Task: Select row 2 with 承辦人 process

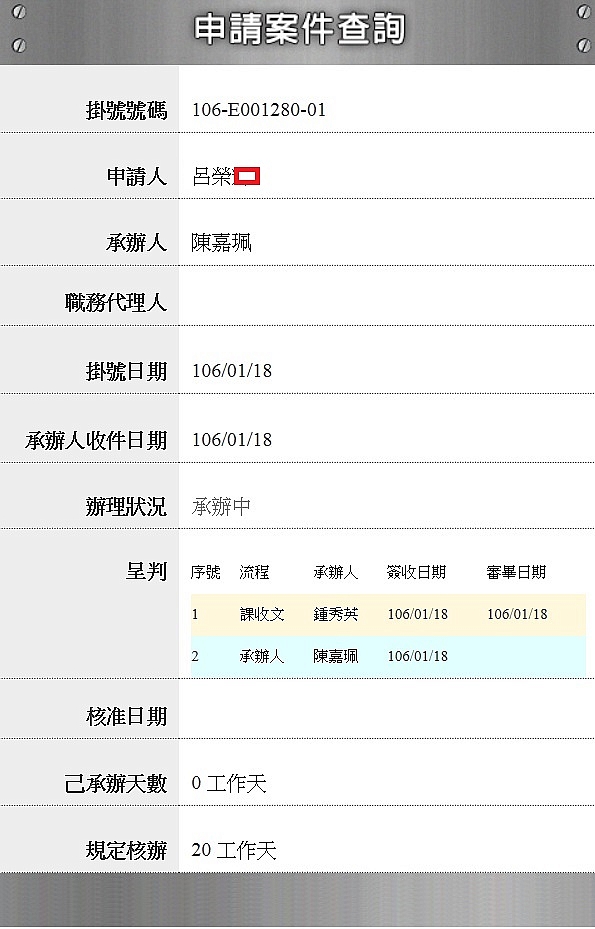Action: coord(388,656)
